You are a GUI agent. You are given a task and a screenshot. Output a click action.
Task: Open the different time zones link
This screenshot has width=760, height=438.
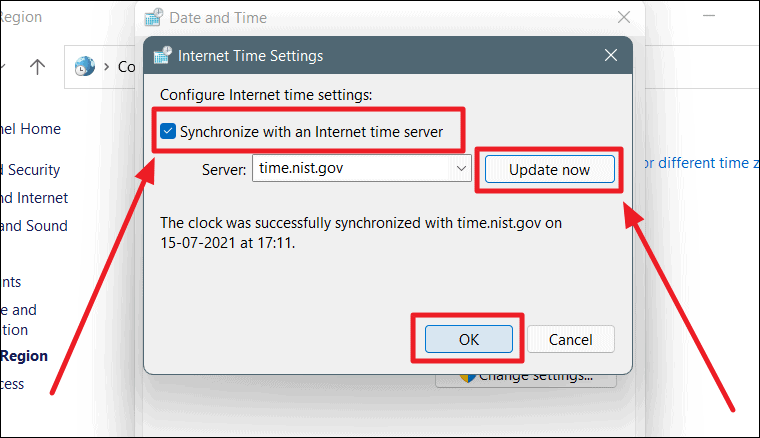pos(702,163)
